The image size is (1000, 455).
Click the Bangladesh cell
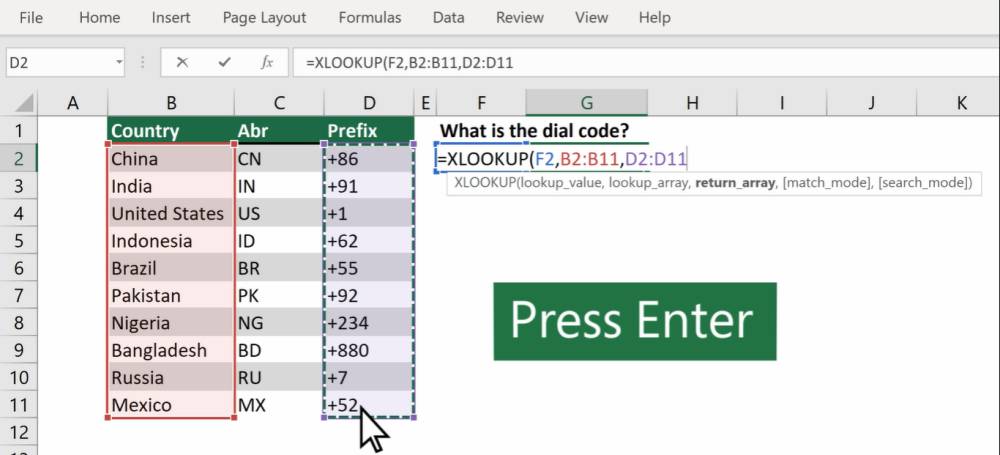[x=170, y=350]
